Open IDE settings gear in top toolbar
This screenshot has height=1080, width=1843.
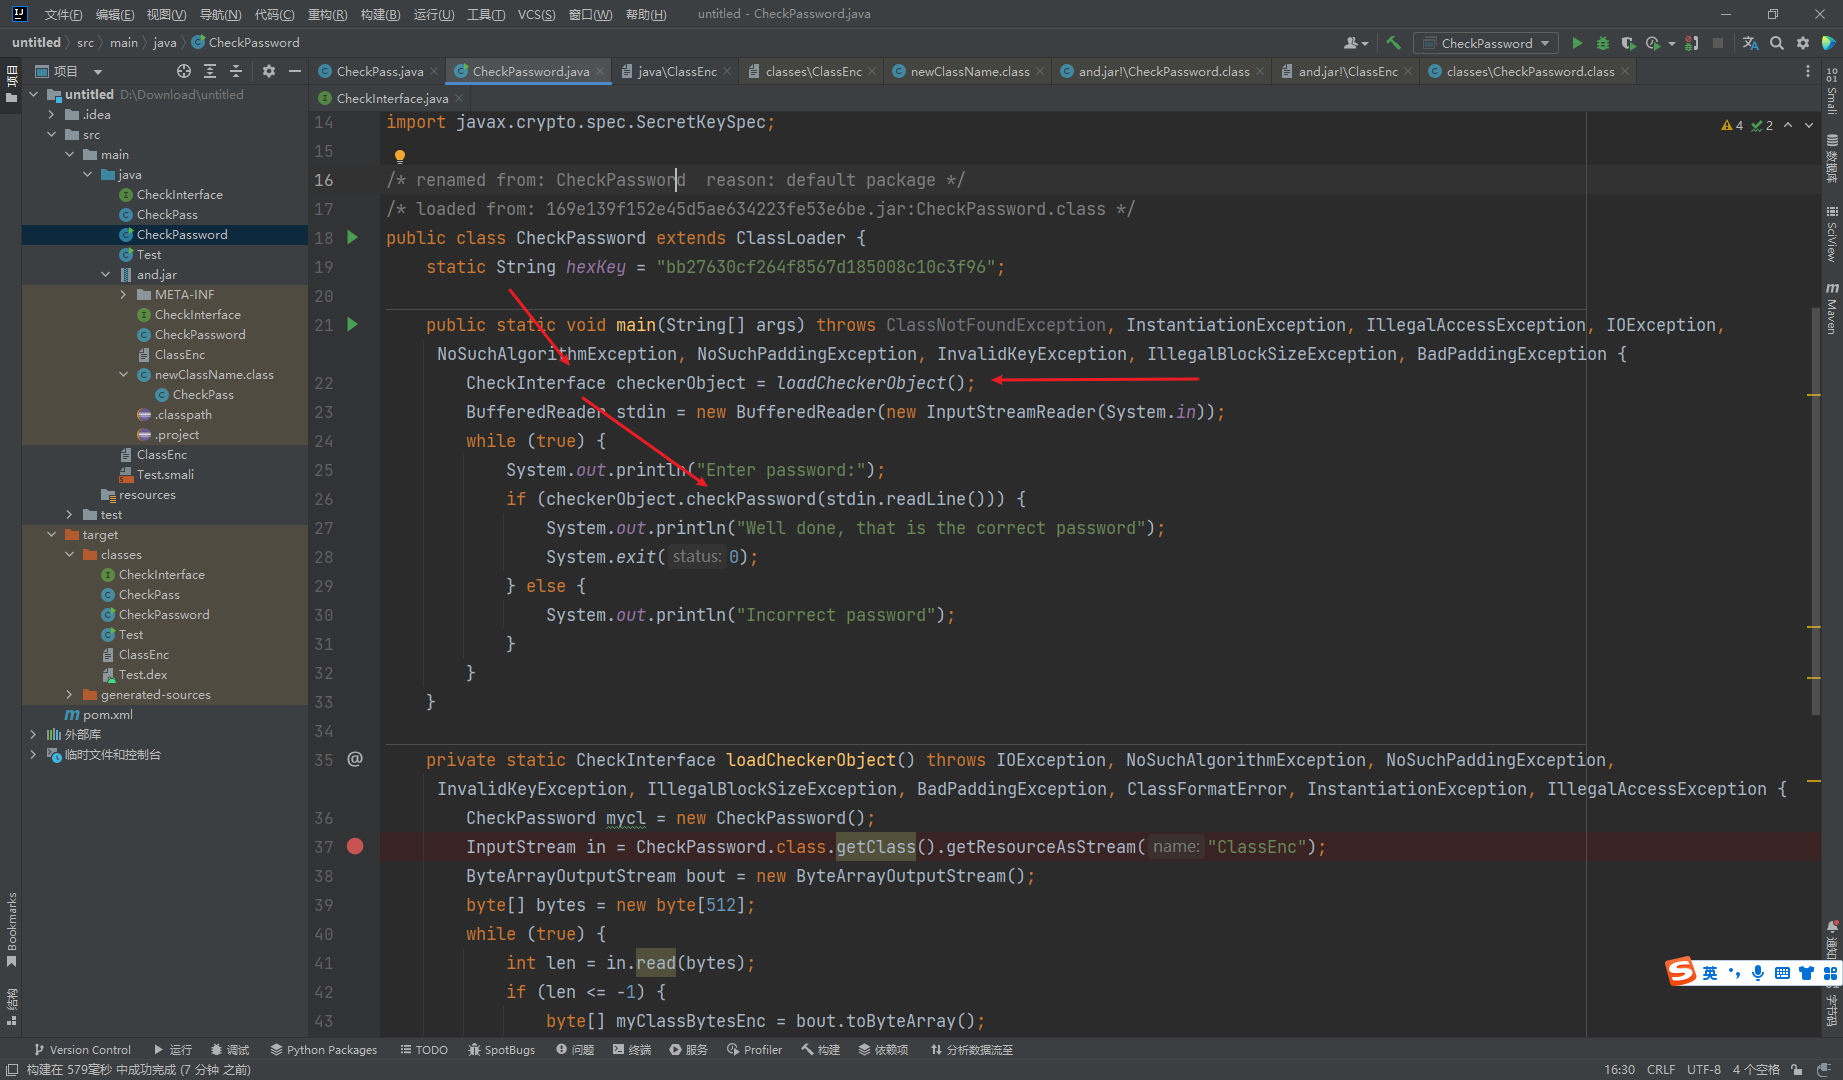(1803, 43)
